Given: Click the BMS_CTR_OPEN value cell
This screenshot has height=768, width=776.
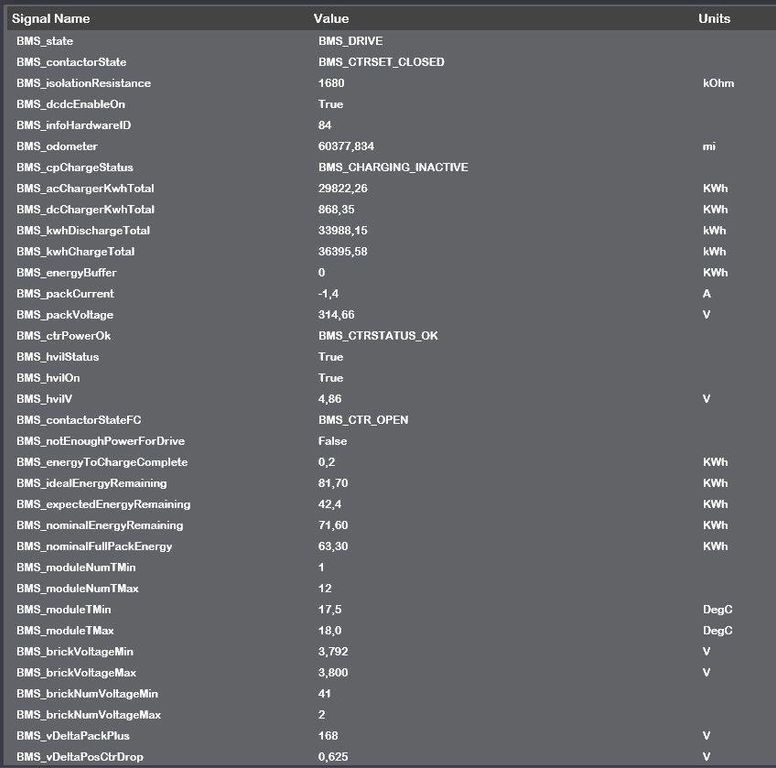Looking at the screenshot, I should tap(363, 420).
